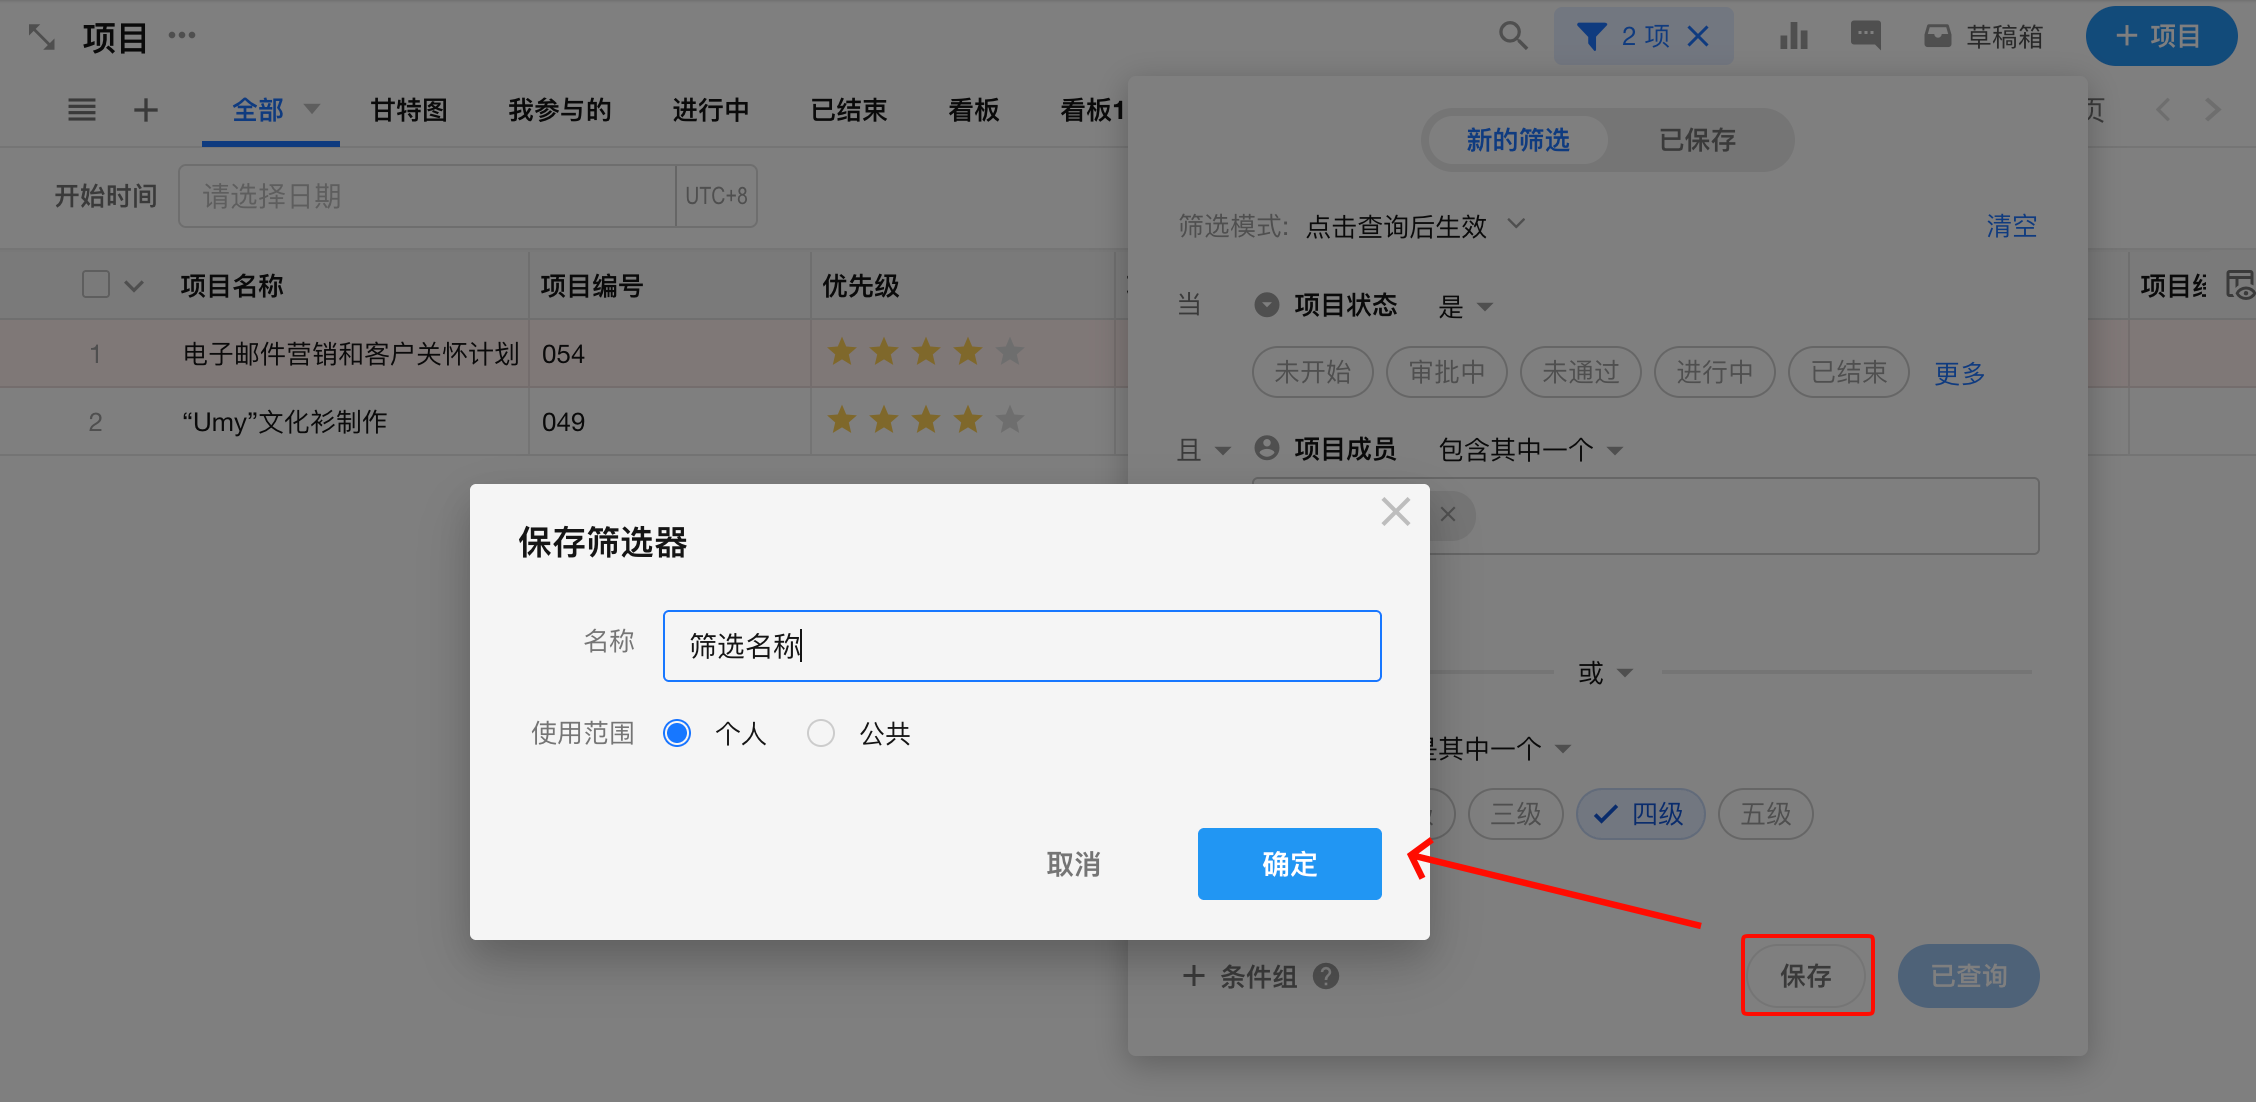Image resolution: width=2256 pixels, height=1102 pixels.
Task: Select the 个人 usage scope radio
Action: tap(677, 733)
